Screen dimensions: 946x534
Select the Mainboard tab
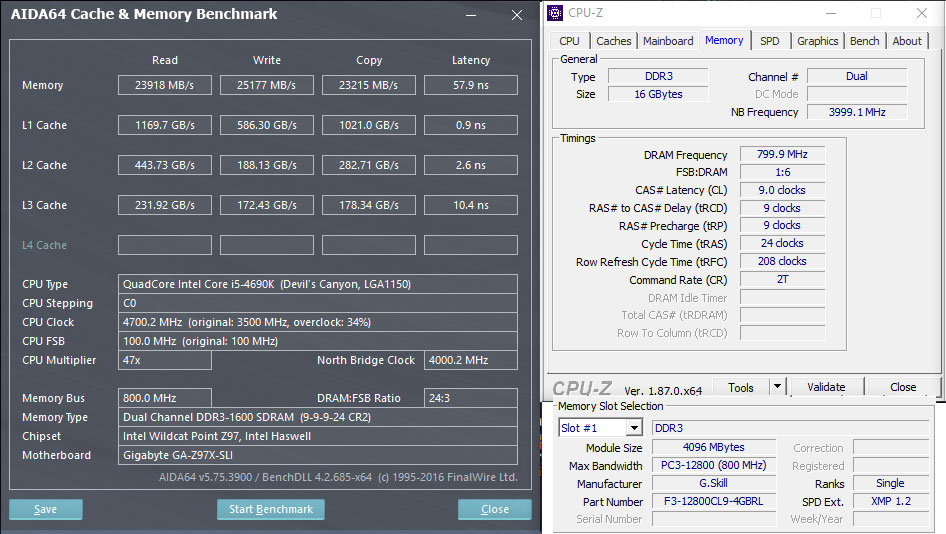pos(668,41)
